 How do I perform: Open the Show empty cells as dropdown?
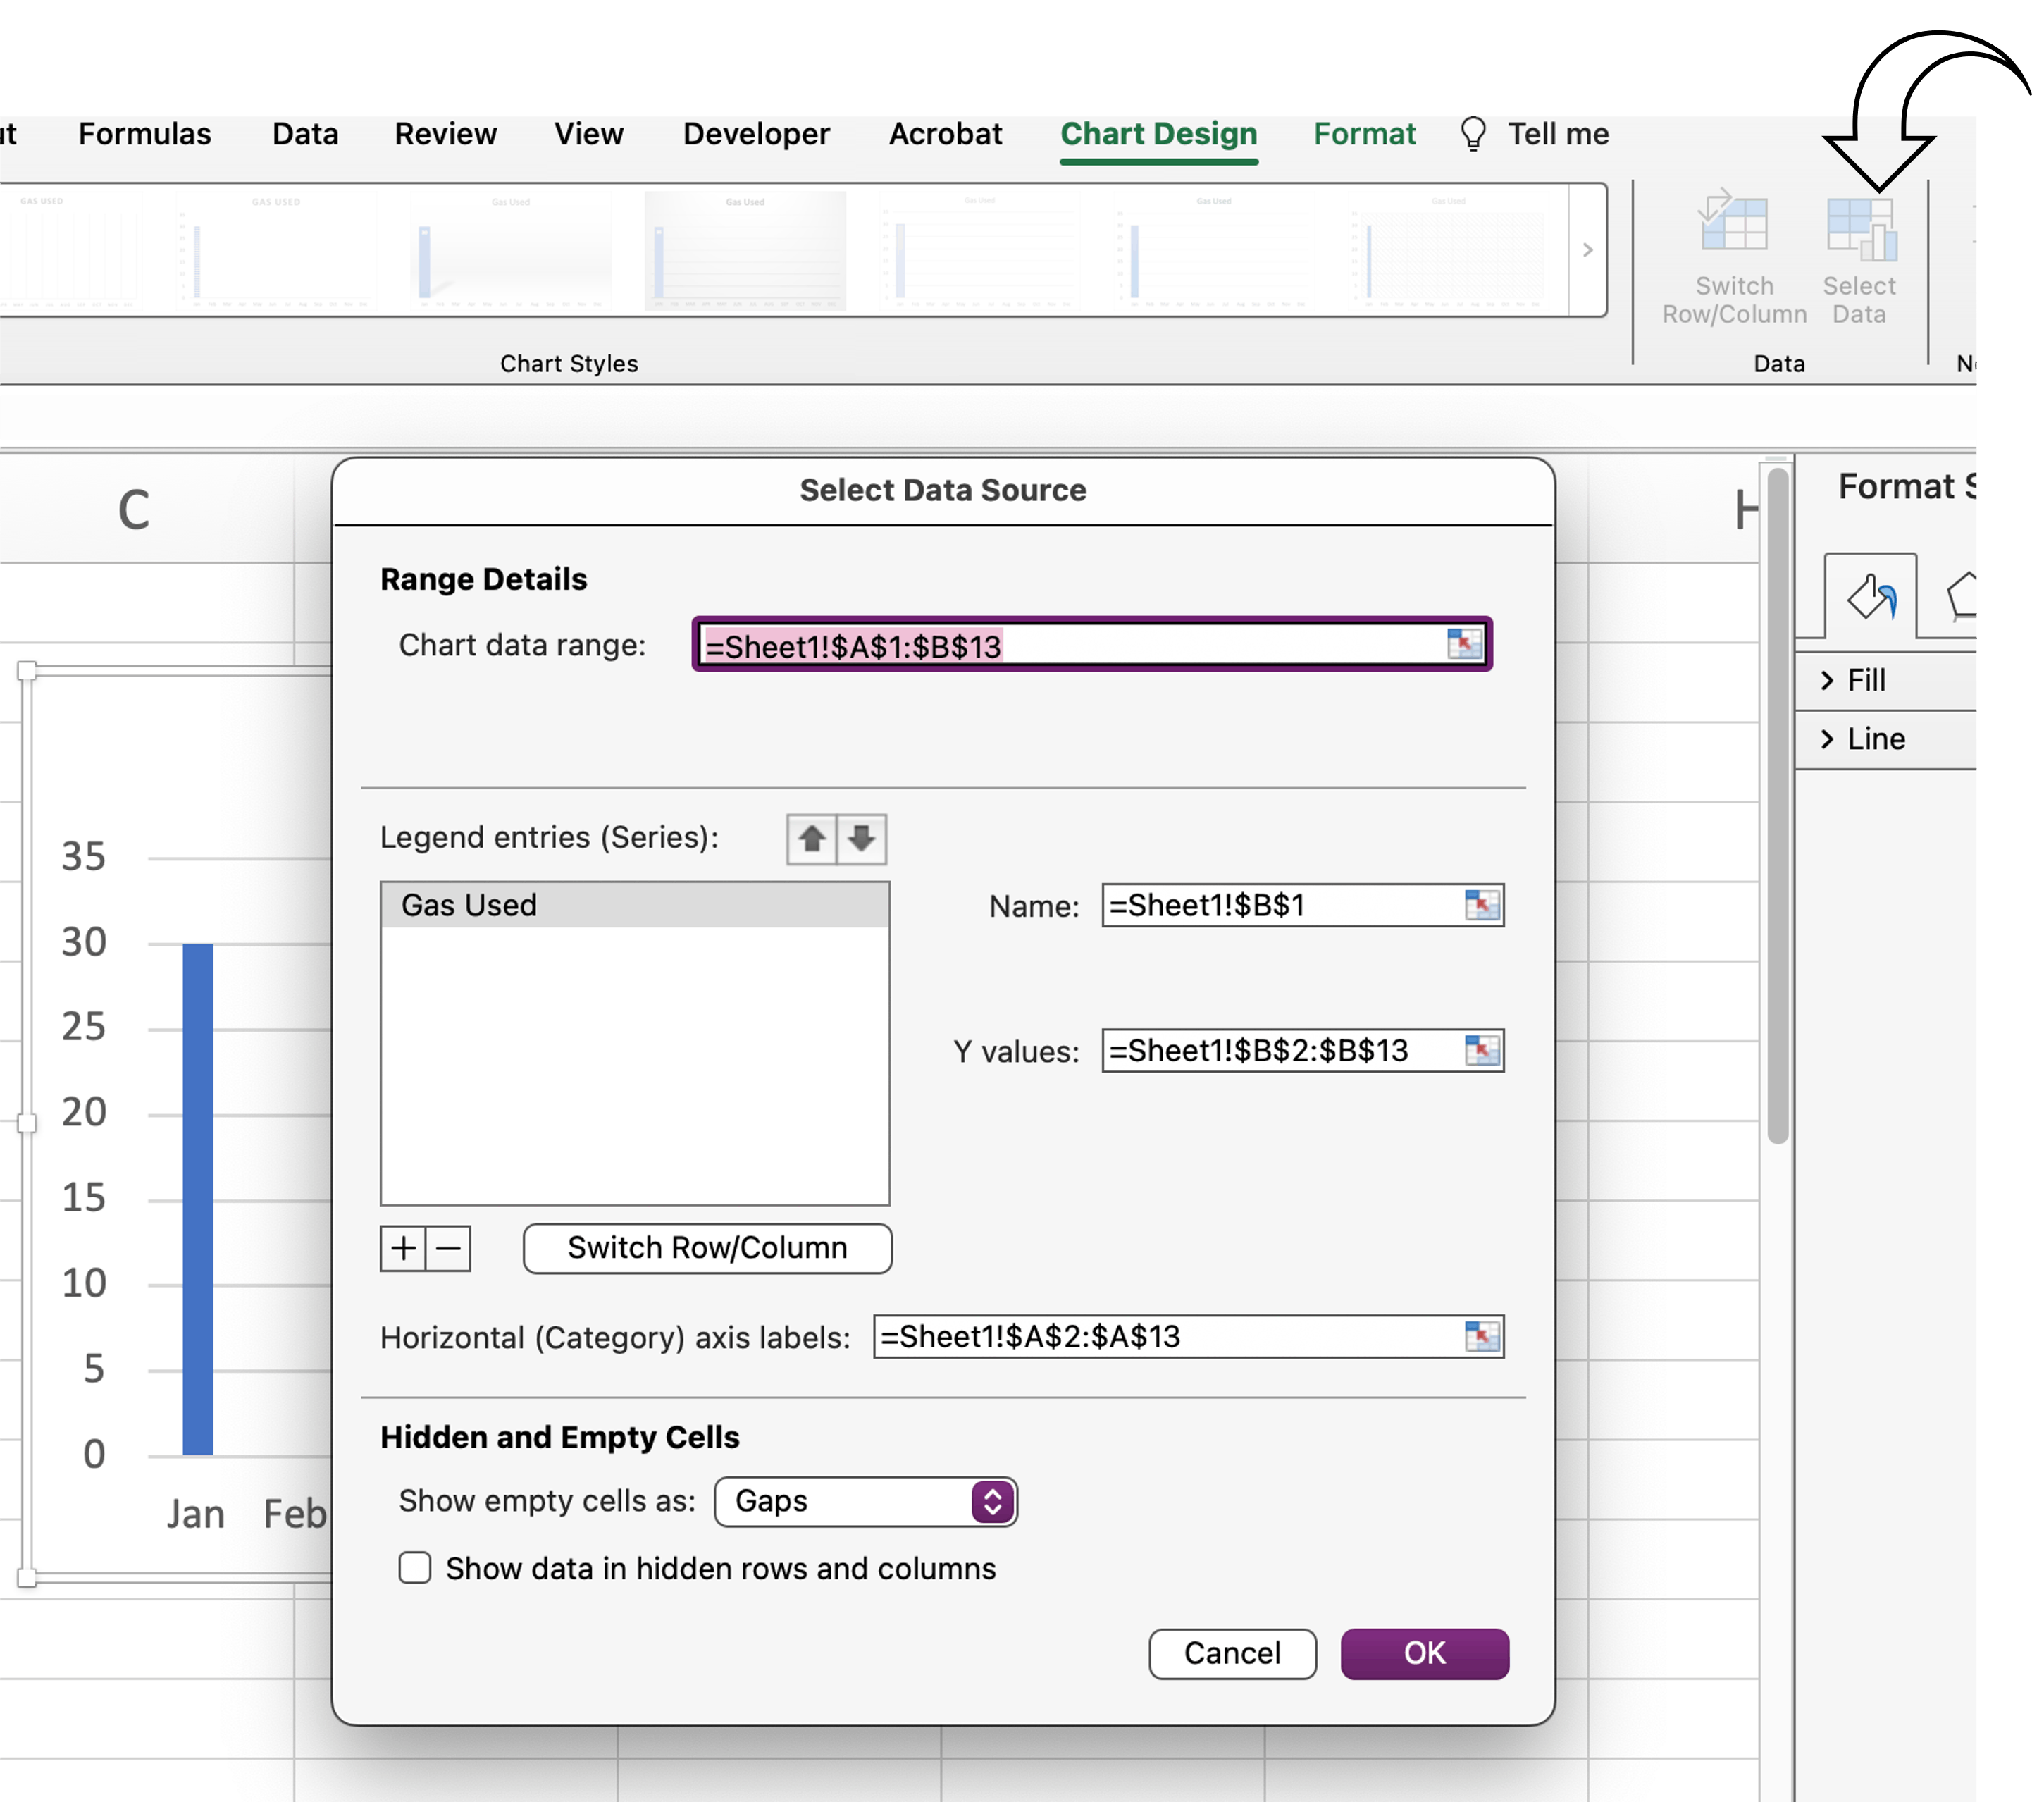(x=866, y=1501)
